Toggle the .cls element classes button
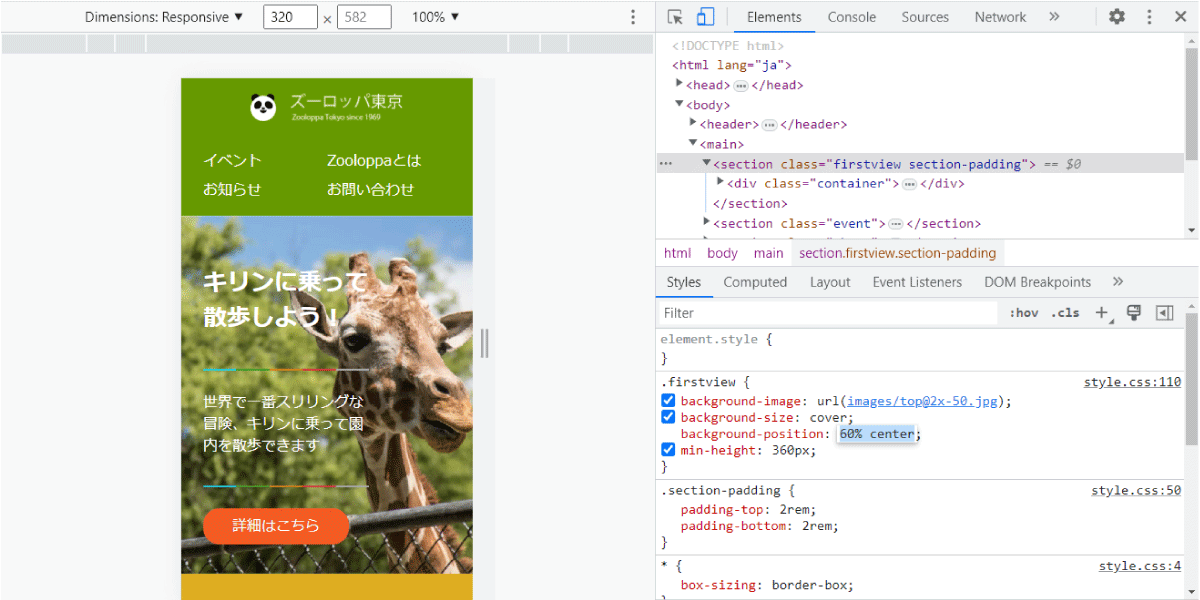 [x=1067, y=313]
